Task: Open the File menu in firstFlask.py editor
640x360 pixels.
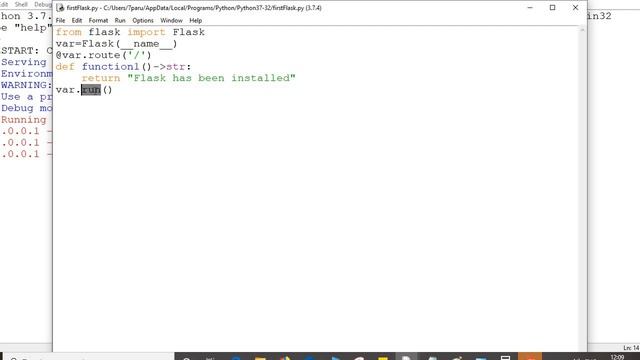Action: 60,20
